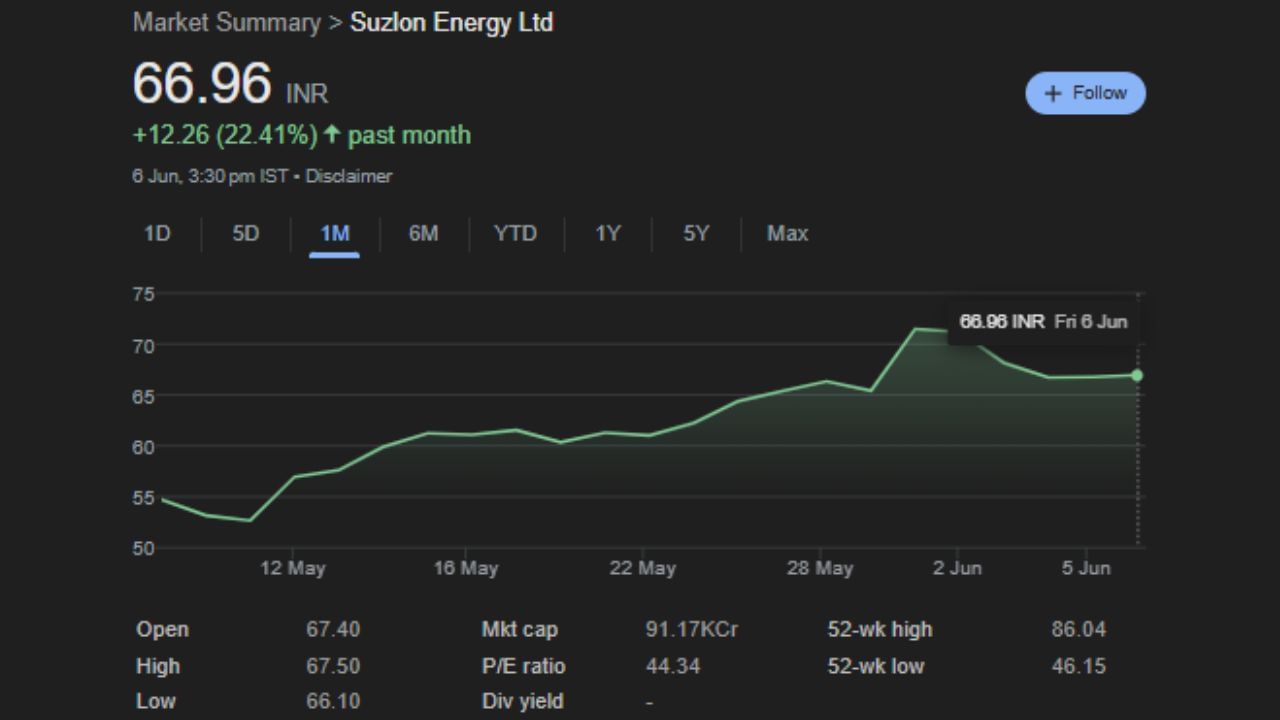Open the Disclaimer link
Screen dimensions: 1280x720
[x=349, y=176]
